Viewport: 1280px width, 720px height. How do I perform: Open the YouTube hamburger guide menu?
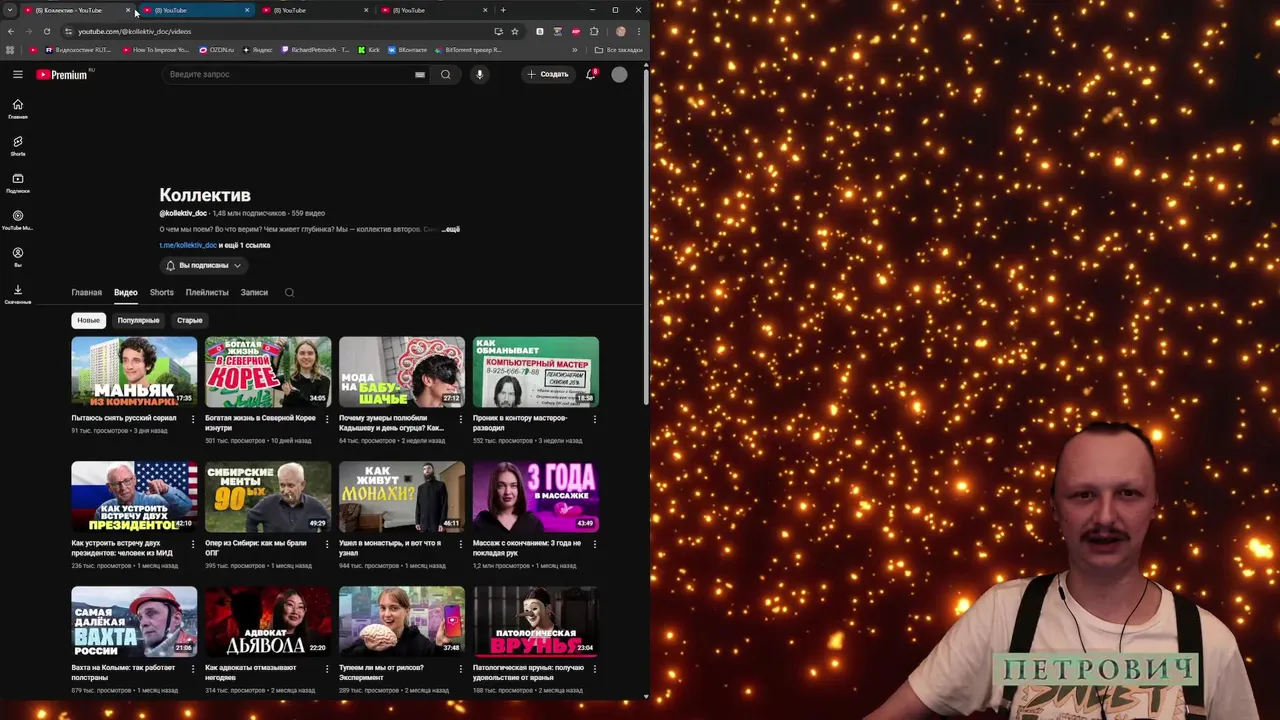tap(18, 74)
